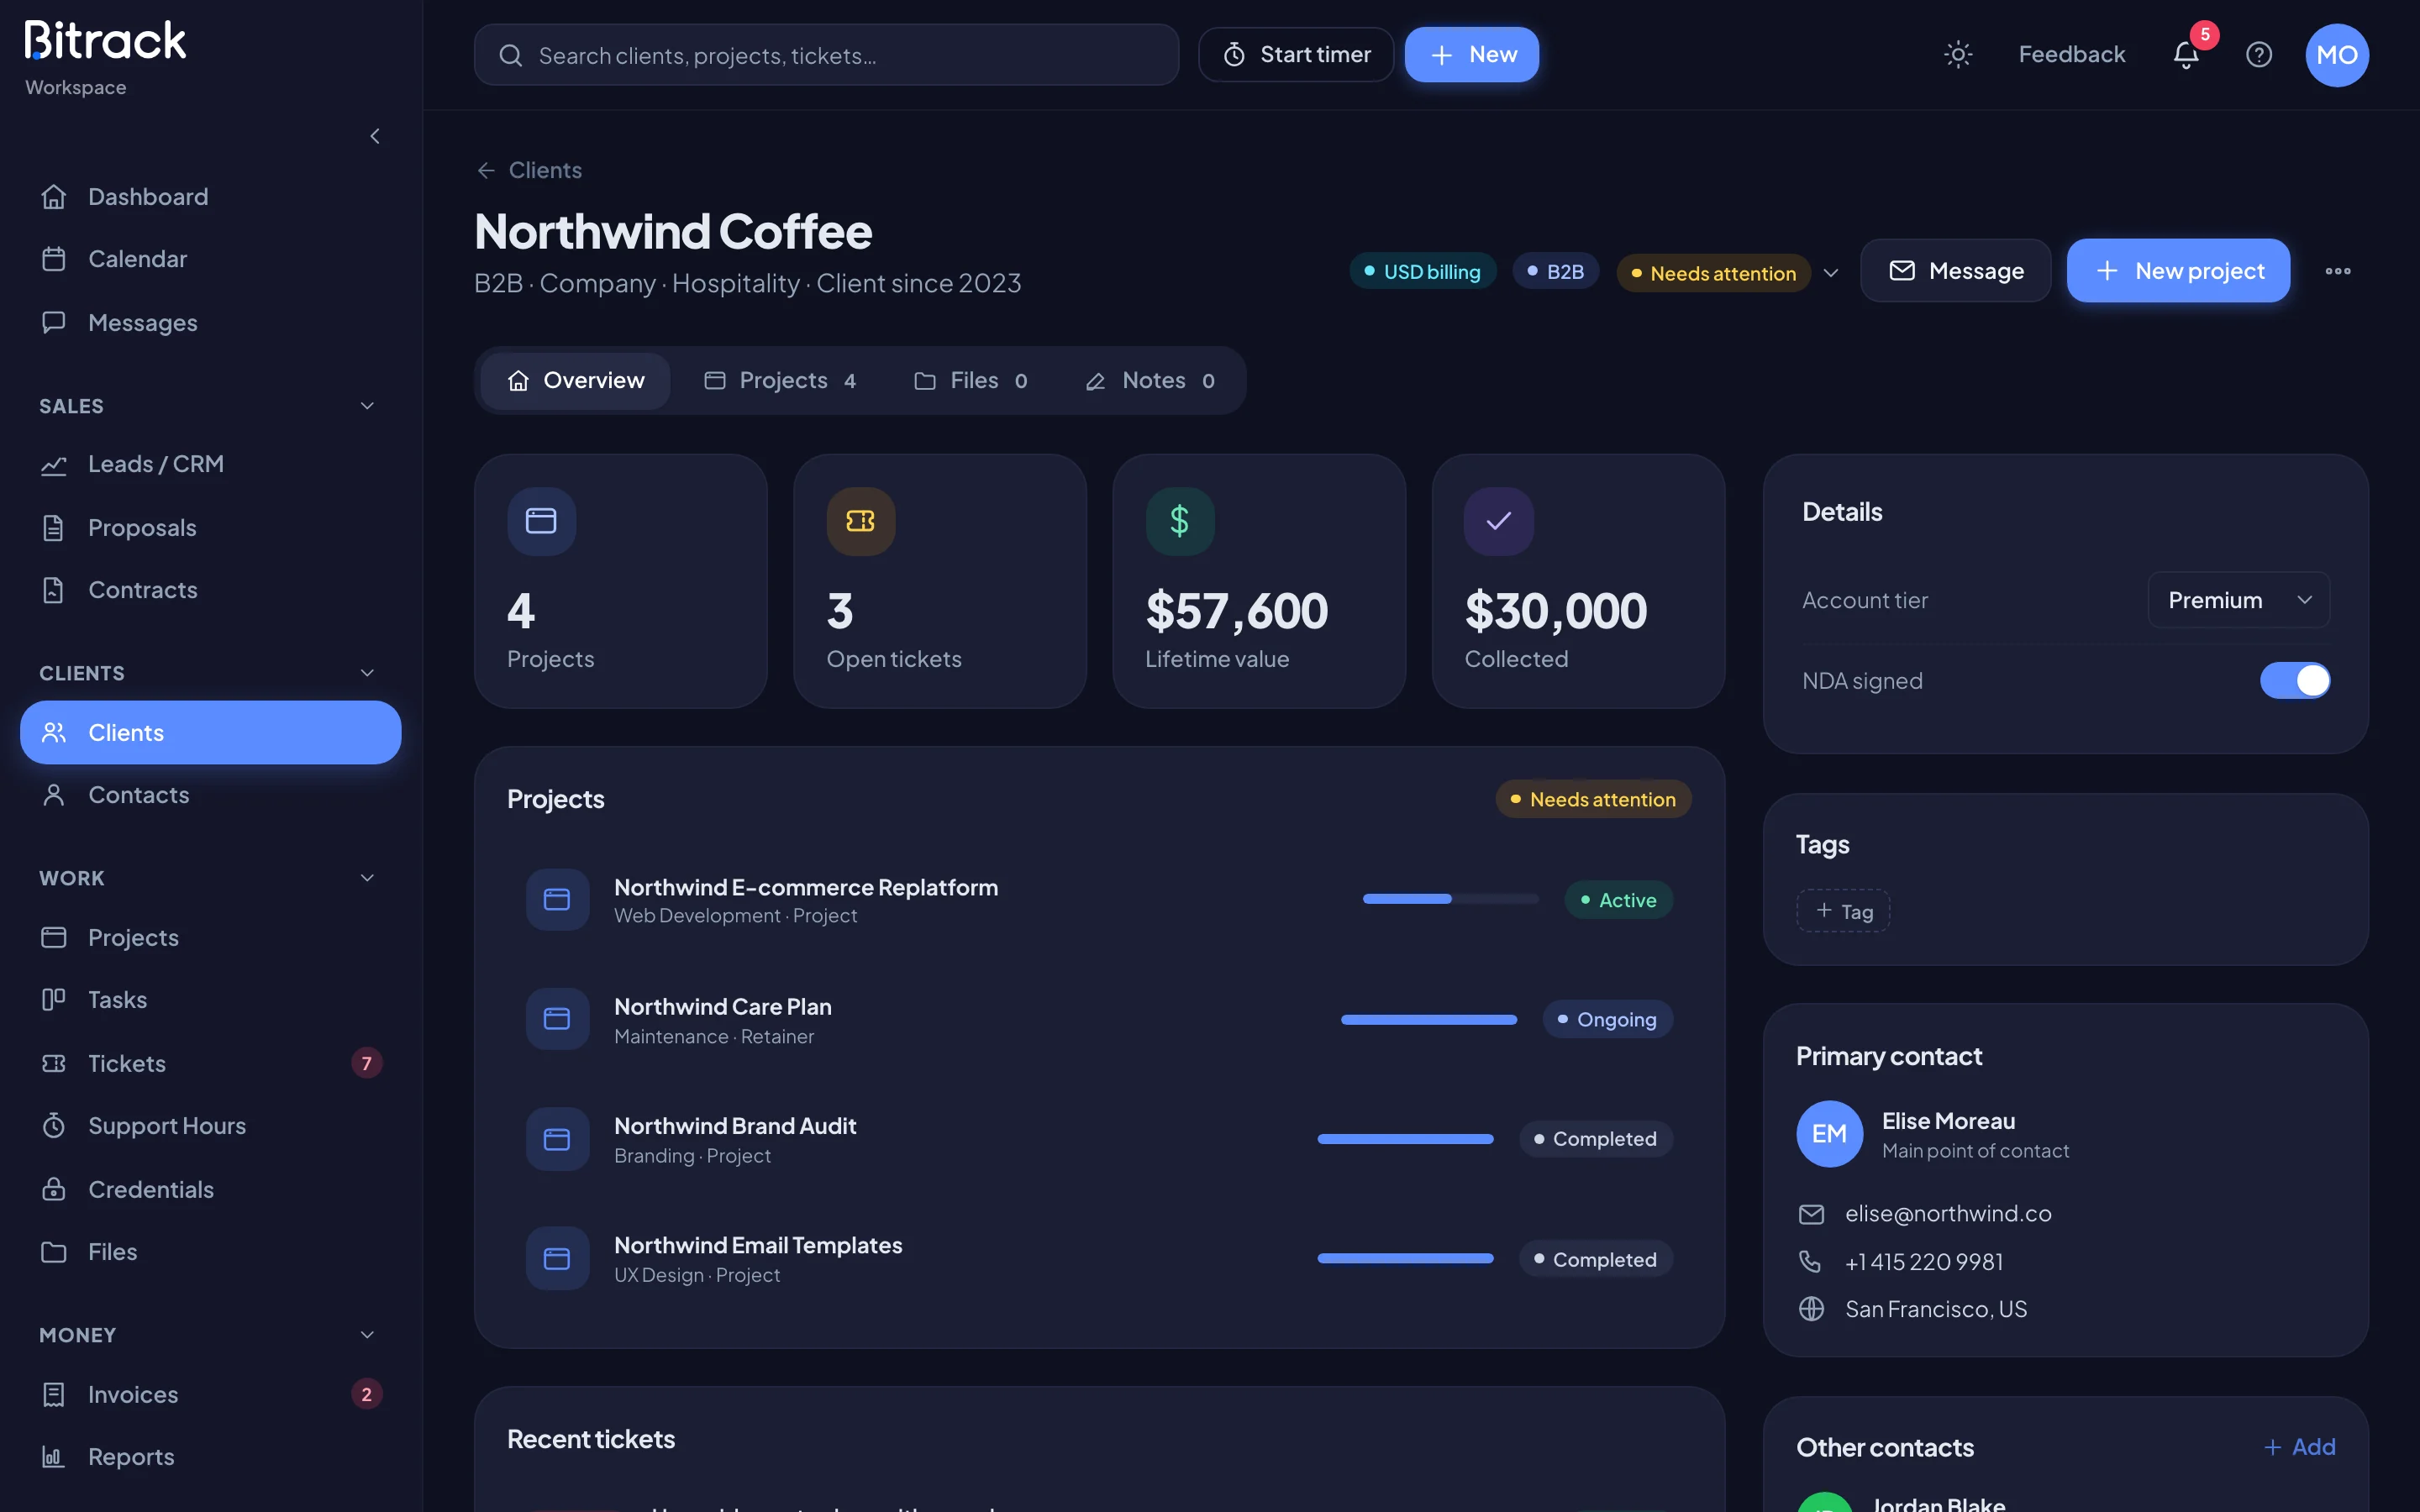Click the Open tickets ticket icon
The width and height of the screenshot is (2420, 1512).
tap(860, 521)
